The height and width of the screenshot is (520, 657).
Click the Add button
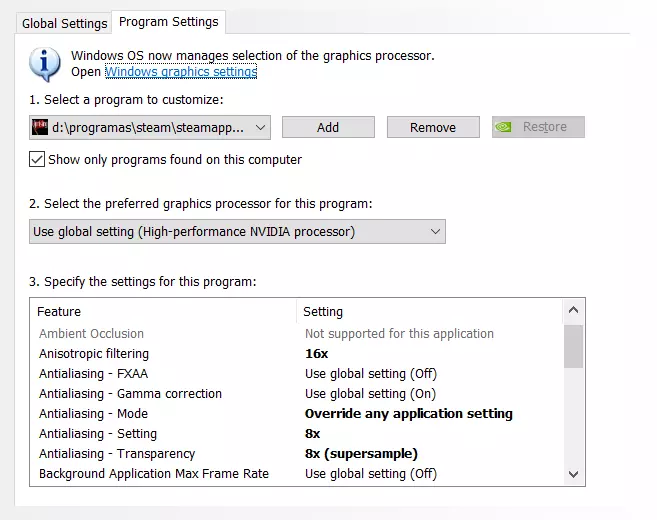point(328,127)
